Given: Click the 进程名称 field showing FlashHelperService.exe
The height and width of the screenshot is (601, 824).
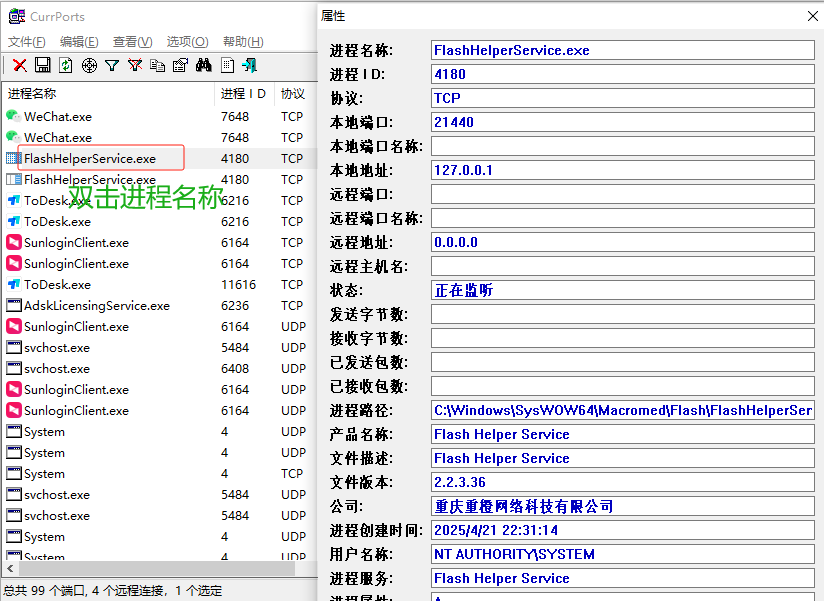Looking at the screenshot, I should (623, 50).
